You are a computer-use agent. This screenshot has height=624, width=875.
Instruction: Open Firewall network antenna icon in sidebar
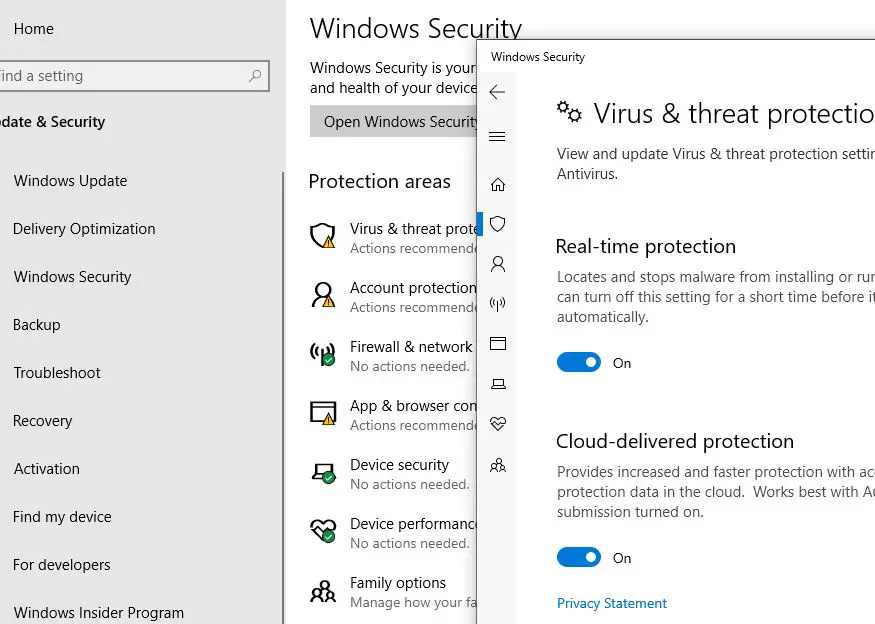497,304
